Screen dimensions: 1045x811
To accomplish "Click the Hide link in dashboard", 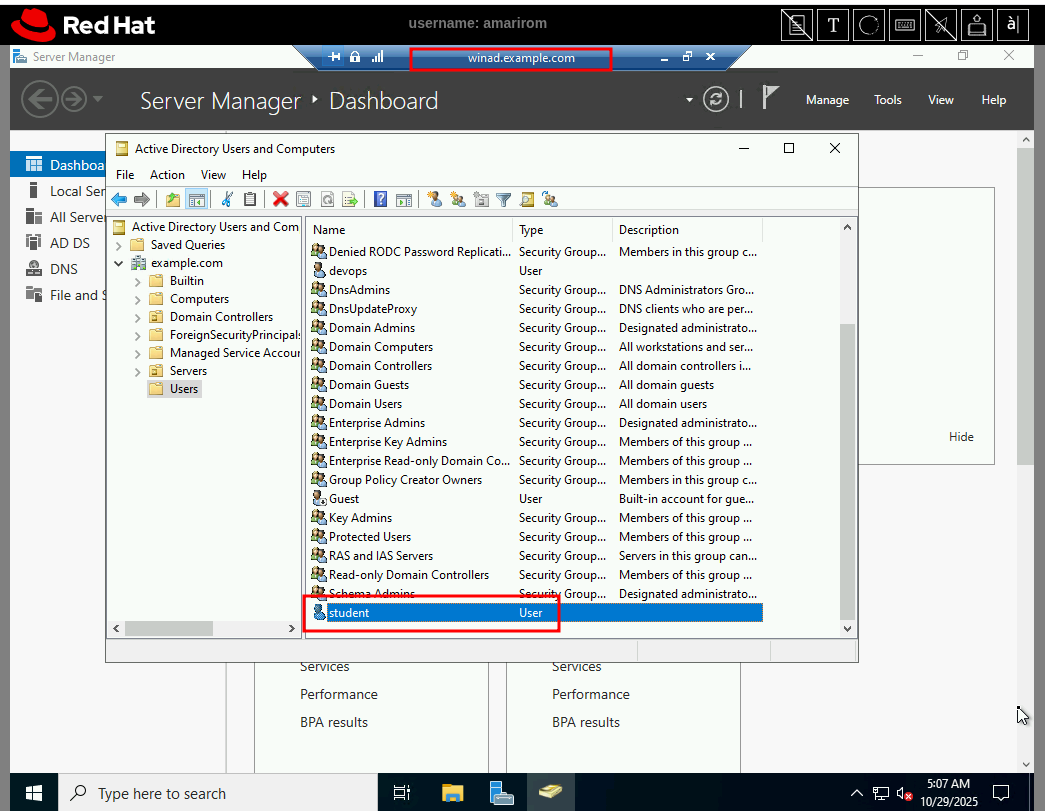I will (960, 437).
